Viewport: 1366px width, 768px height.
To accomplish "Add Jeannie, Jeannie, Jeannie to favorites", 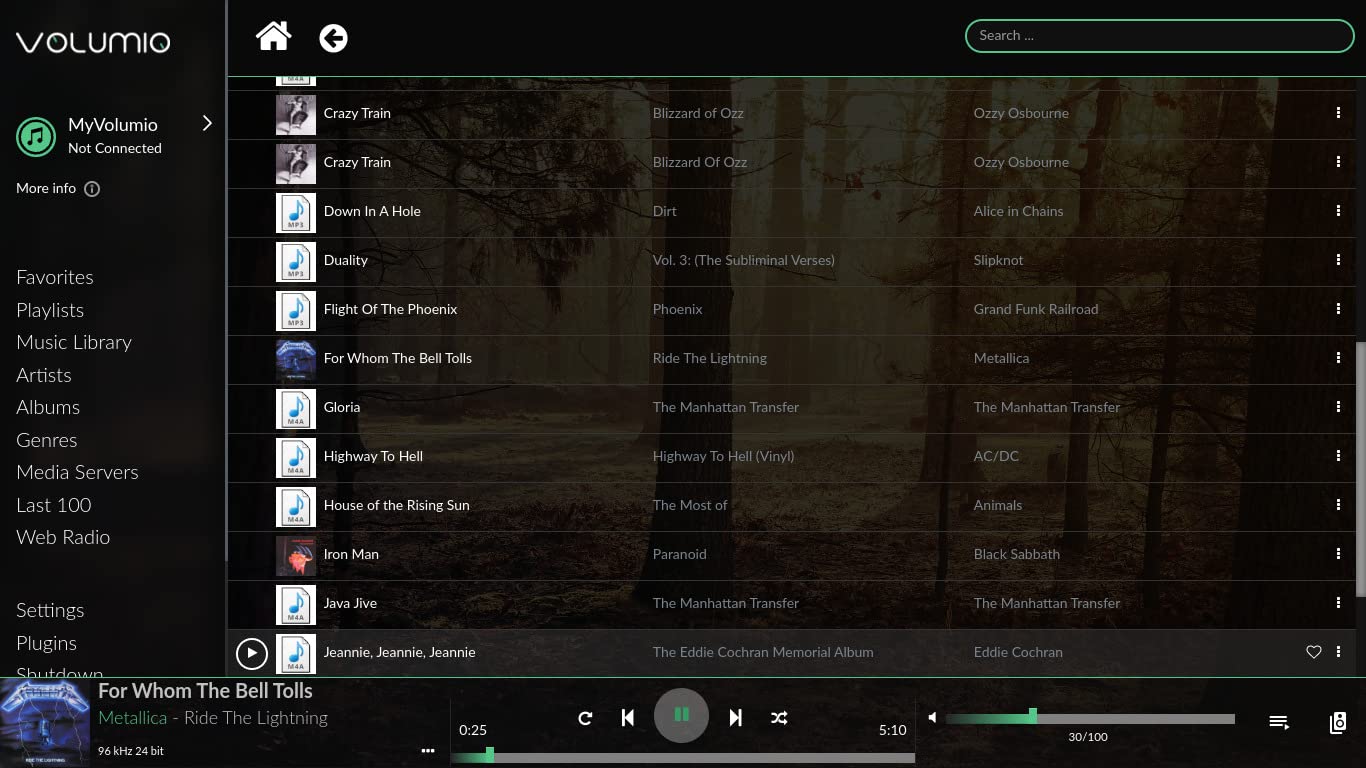I will tap(1314, 652).
